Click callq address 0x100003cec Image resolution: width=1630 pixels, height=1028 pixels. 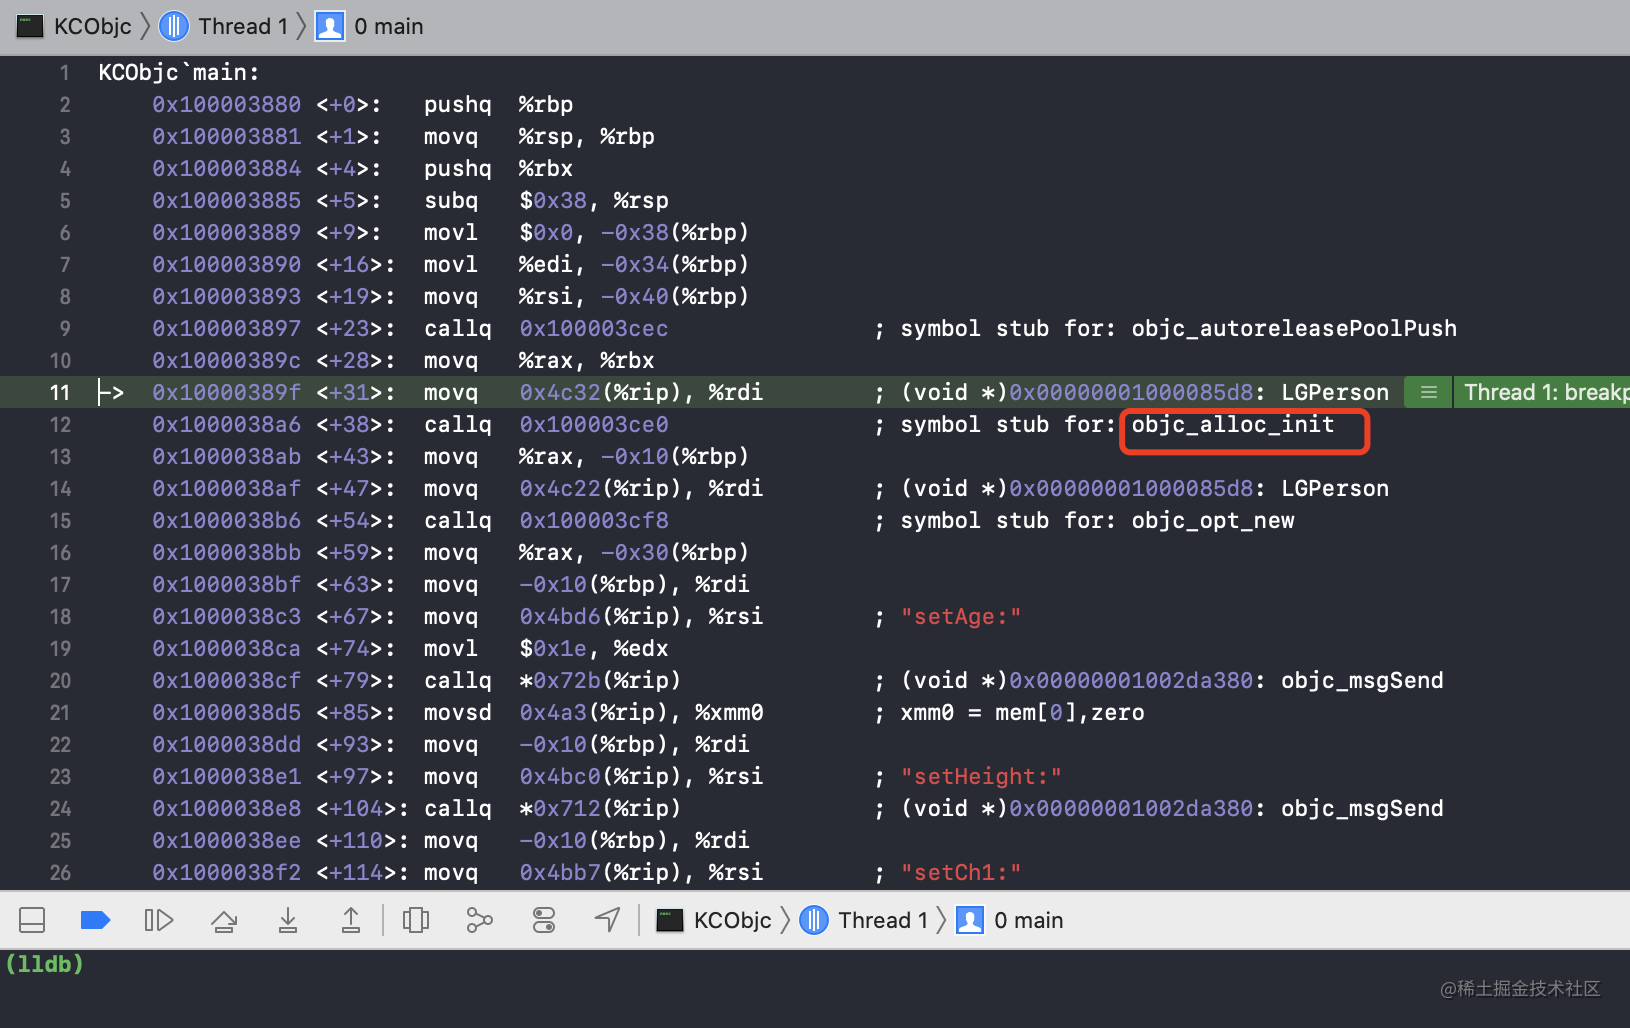point(594,328)
